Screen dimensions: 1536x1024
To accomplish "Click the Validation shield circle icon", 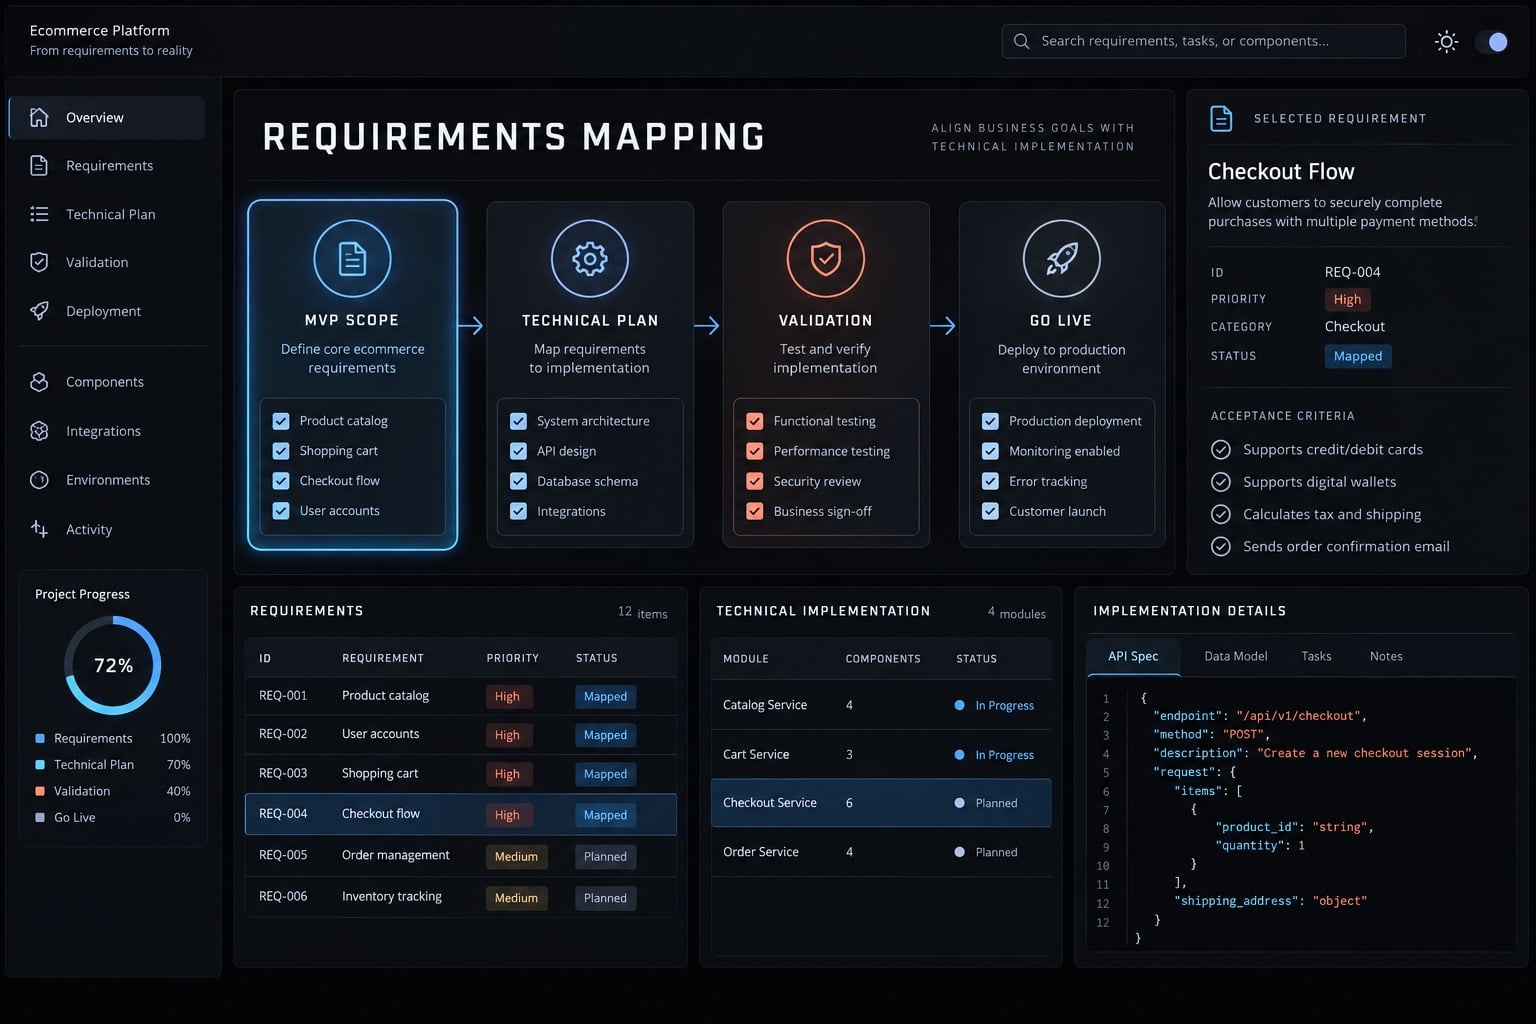I will click(x=826, y=258).
